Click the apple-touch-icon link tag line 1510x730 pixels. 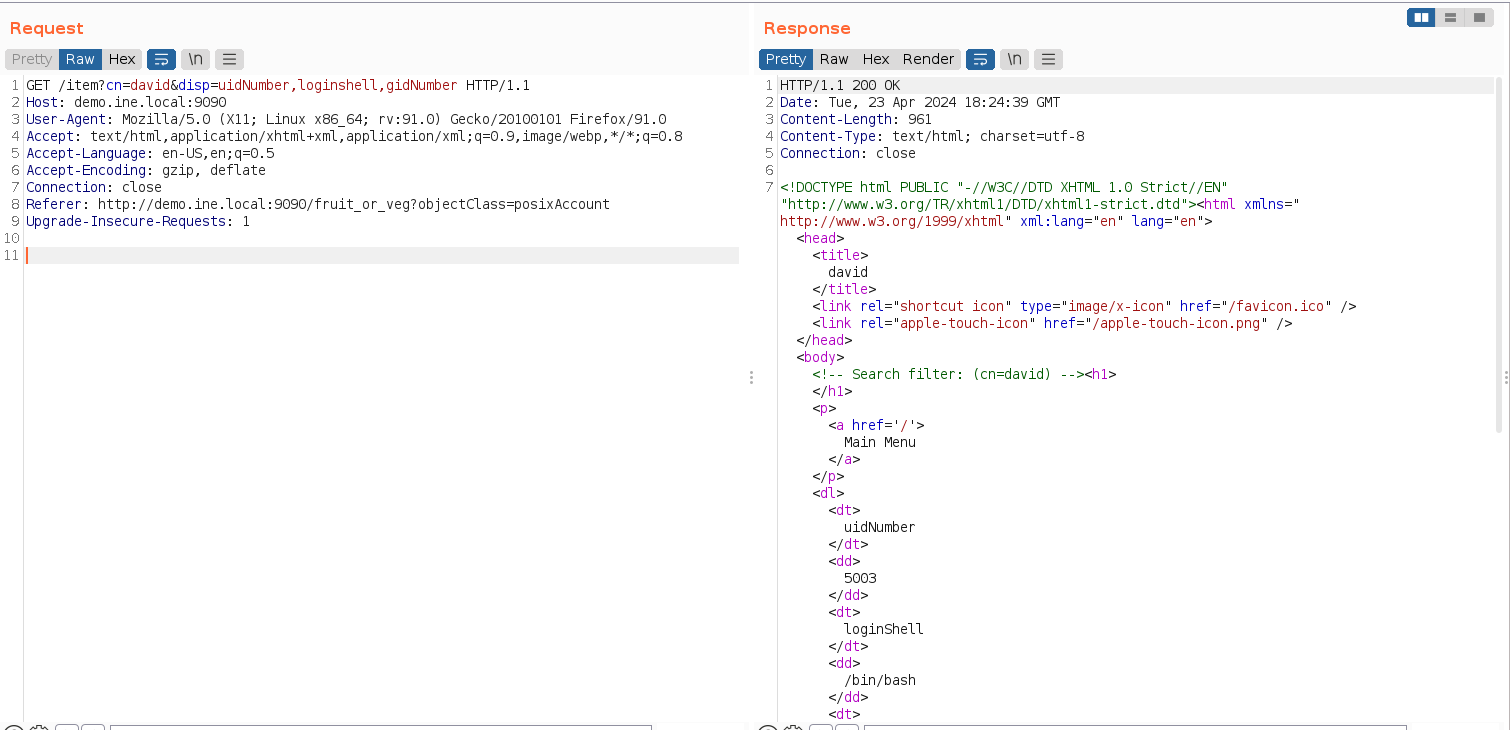pos(1052,323)
